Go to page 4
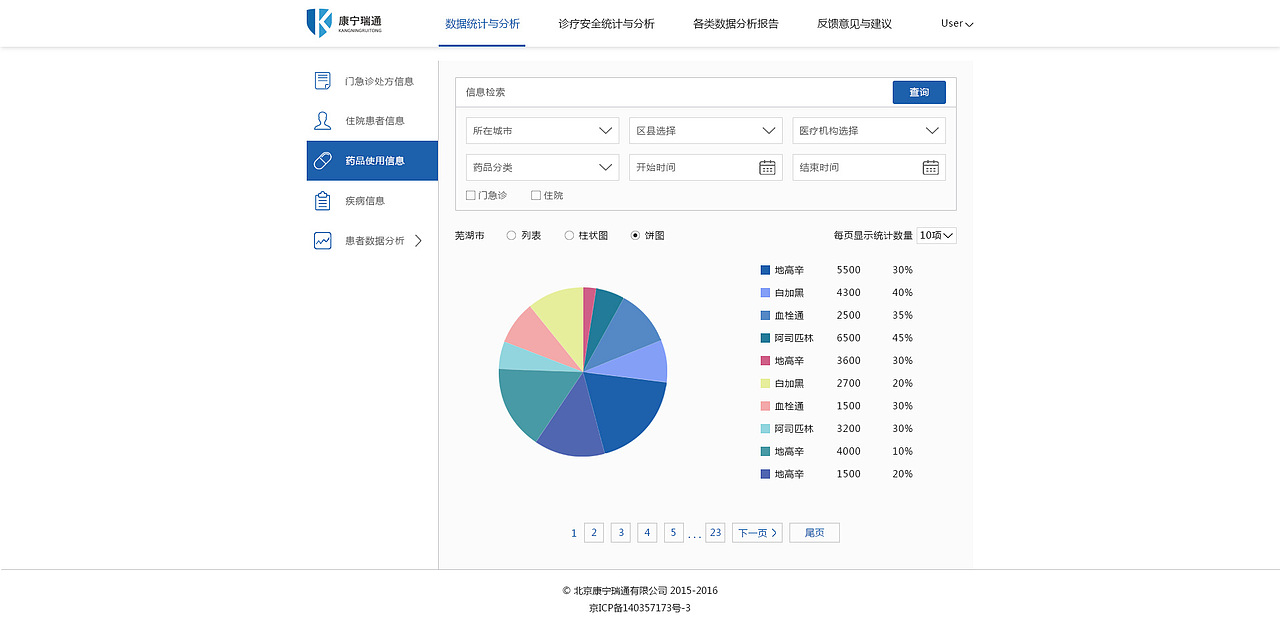Image resolution: width=1280 pixels, height=630 pixels. pyautogui.click(x=648, y=533)
